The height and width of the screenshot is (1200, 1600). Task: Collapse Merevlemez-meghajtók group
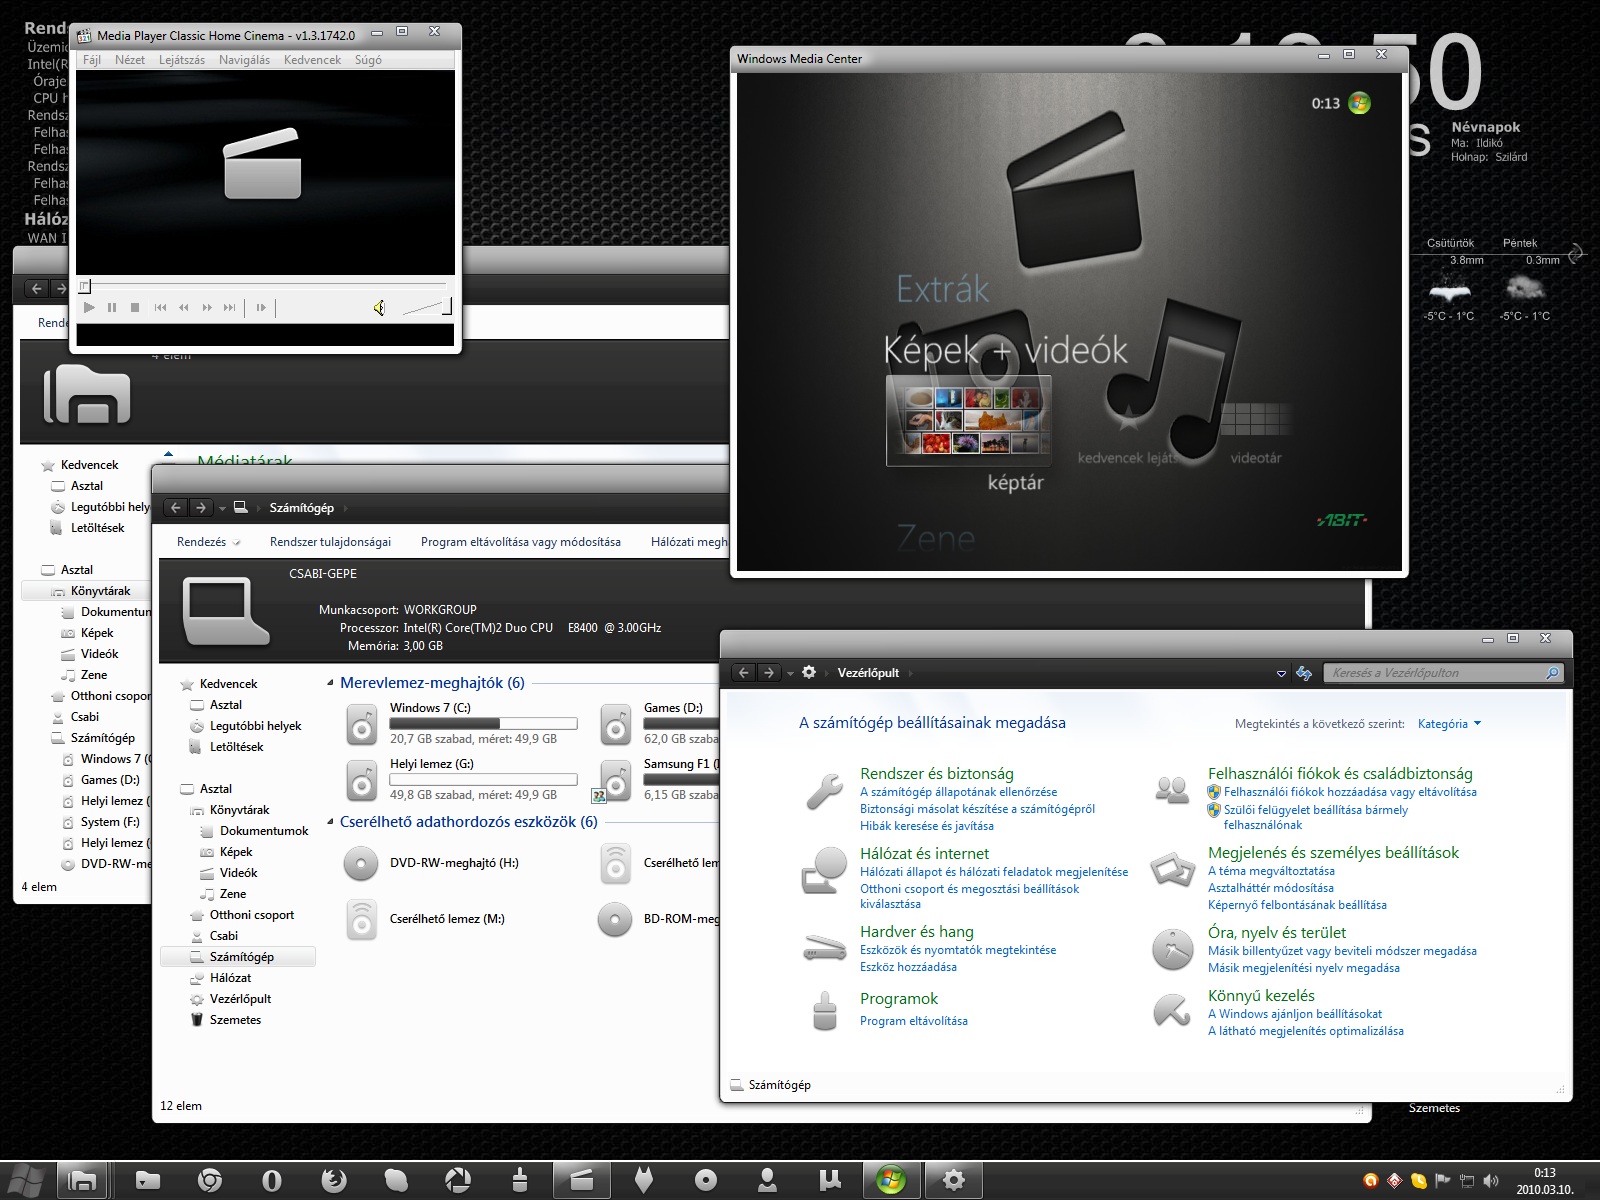pyautogui.click(x=330, y=683)
